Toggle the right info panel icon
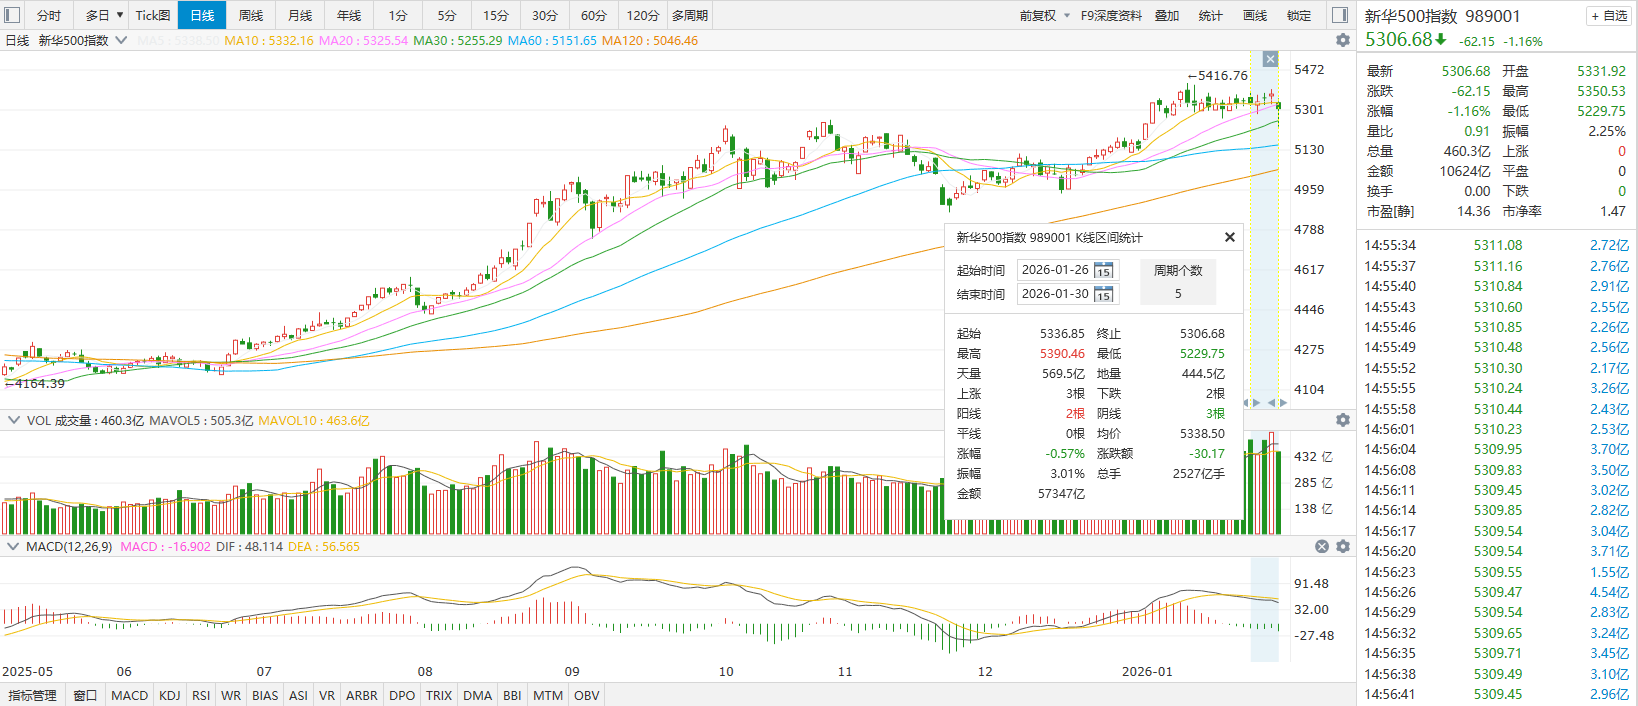Image resolution: width=1638 pixels, height=706 pixels. tap(1340, 15)
